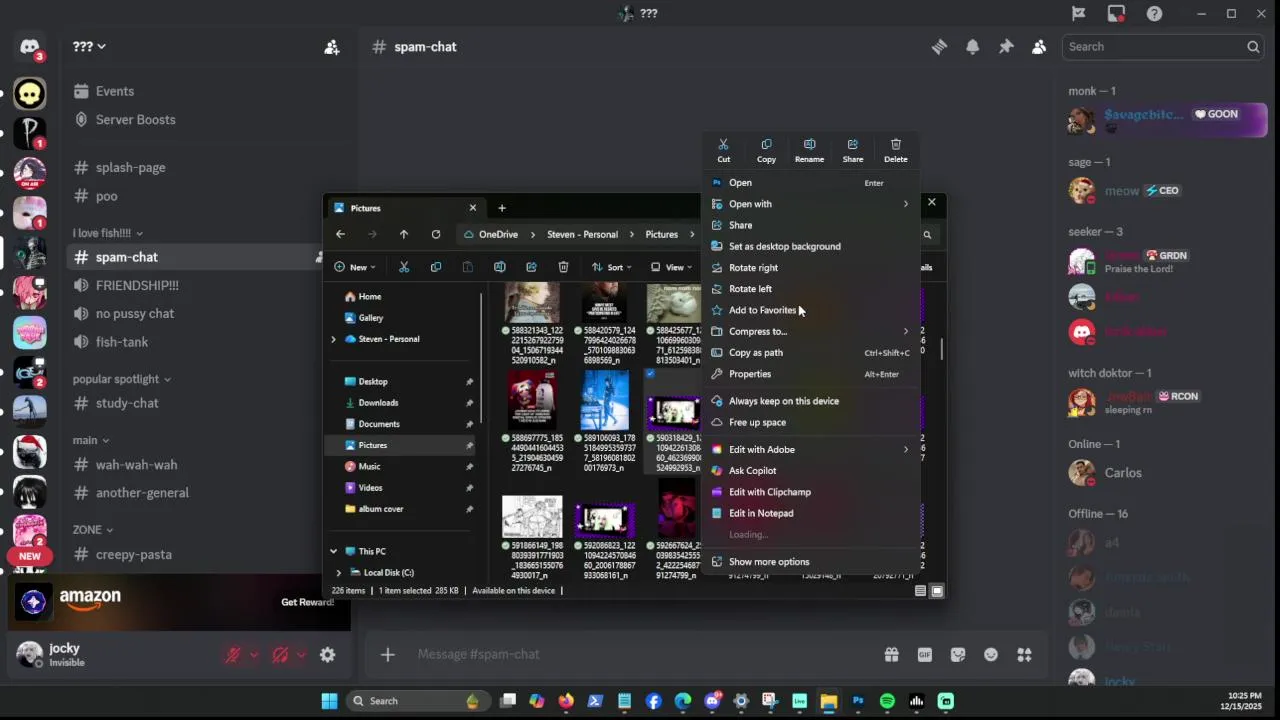Choose Edit in Notepad
This screenshot has height=720, width=1280.
click(812, 513)
